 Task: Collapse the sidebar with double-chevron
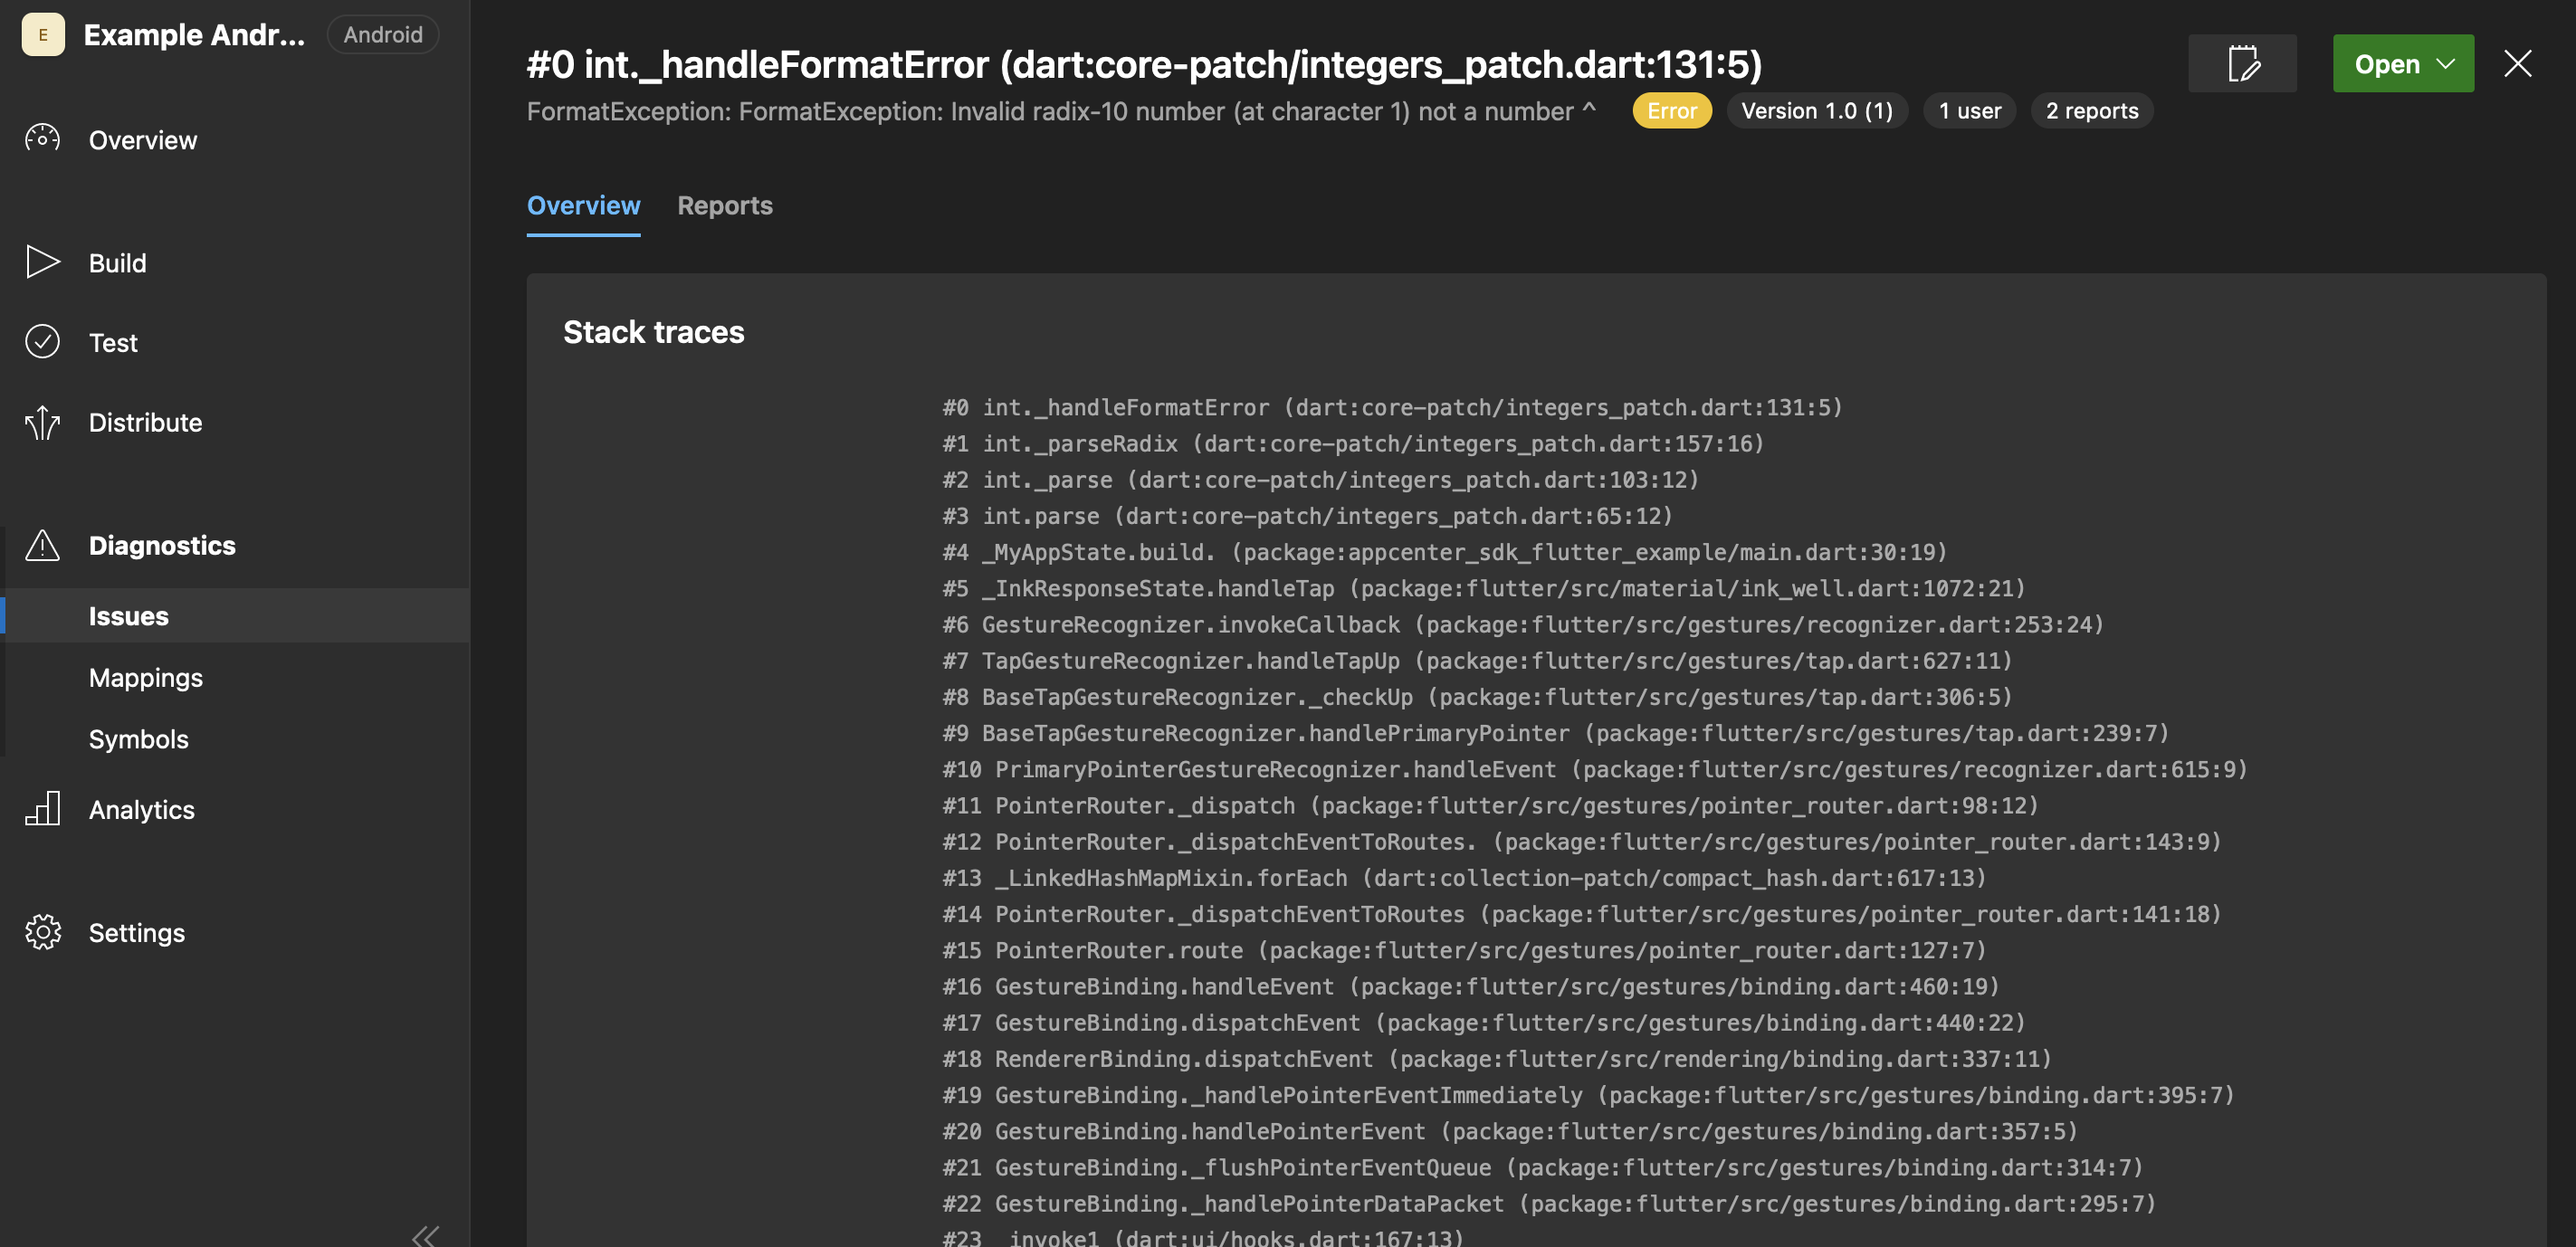pyautogui.click(x=425, y=1235)
